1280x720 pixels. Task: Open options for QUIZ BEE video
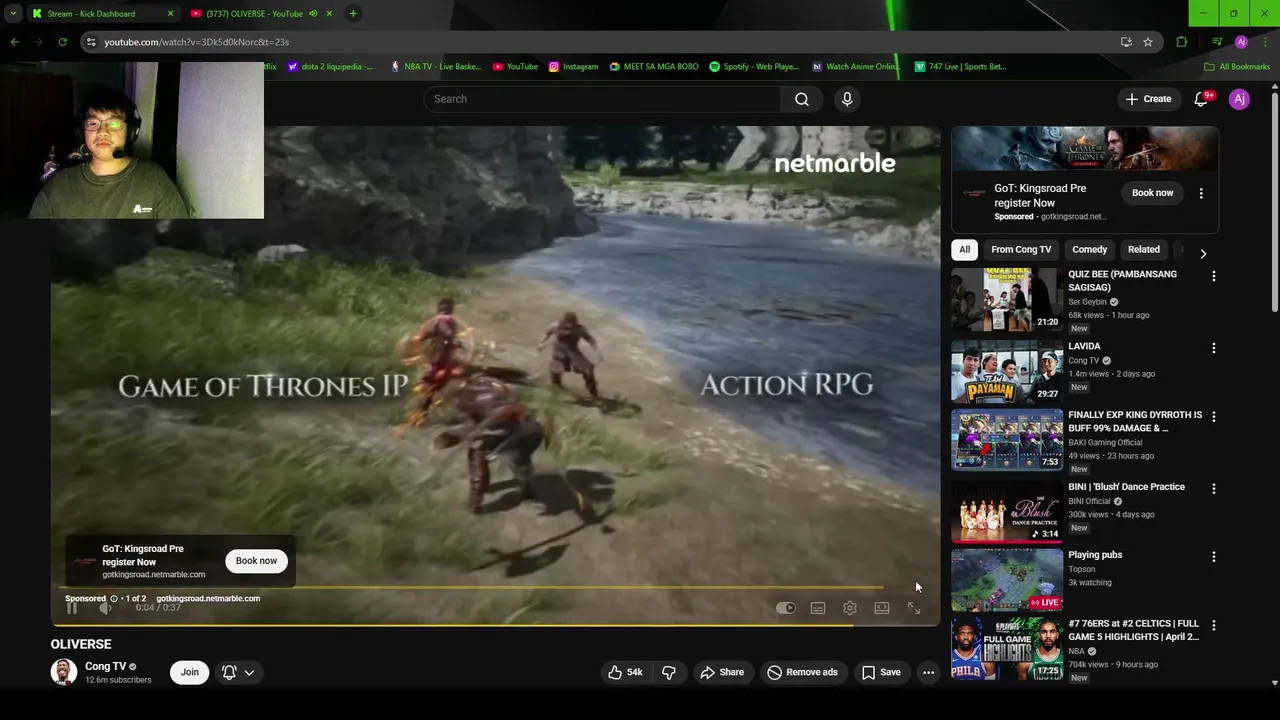1213,276
